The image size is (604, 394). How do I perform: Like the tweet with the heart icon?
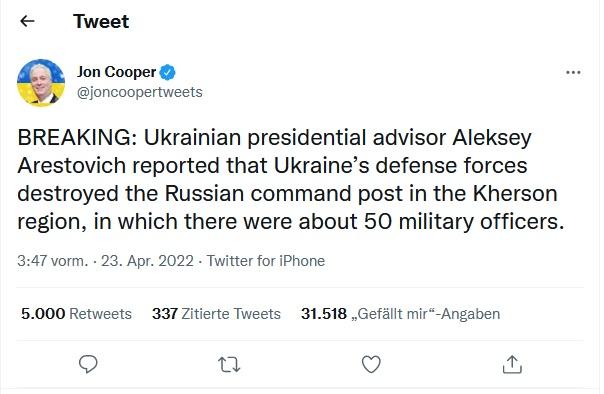[371, 364]
